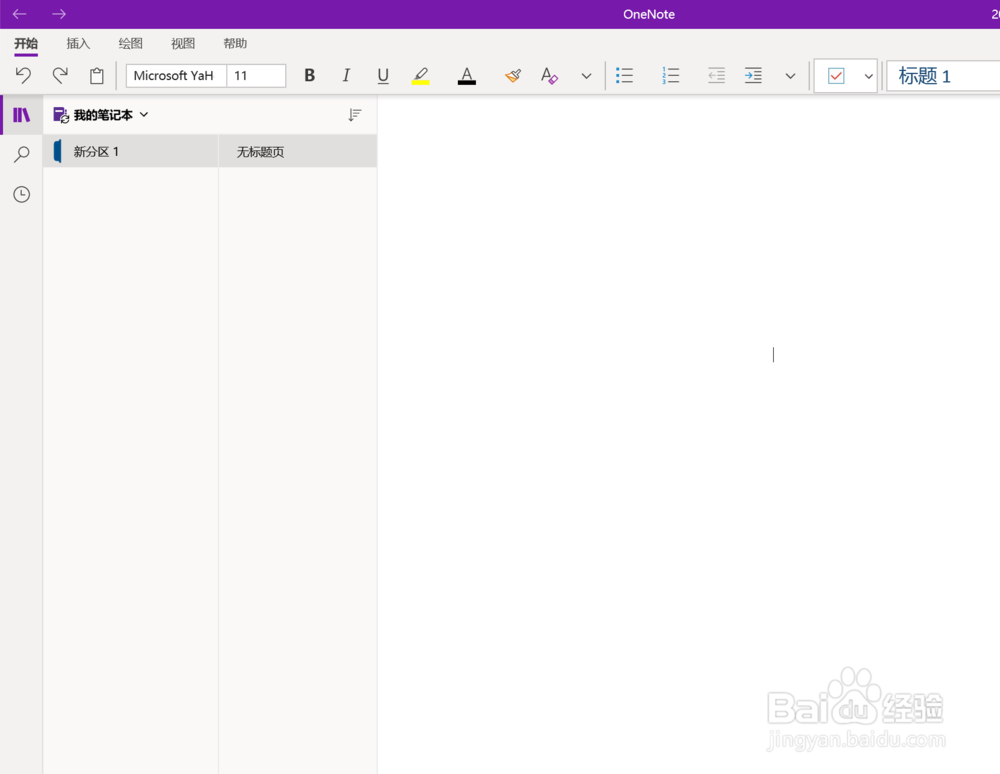Apply black font color
This screenshot has width=1000, height=774.
[467, 75]
